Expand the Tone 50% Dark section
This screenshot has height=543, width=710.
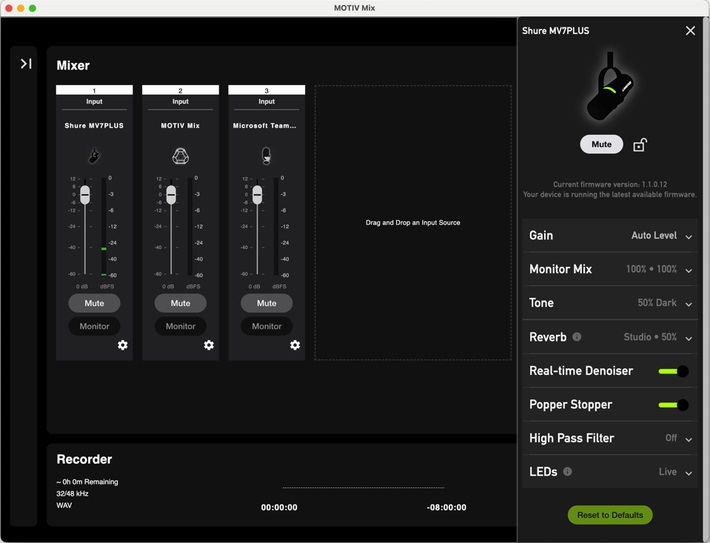coord(609,303)
